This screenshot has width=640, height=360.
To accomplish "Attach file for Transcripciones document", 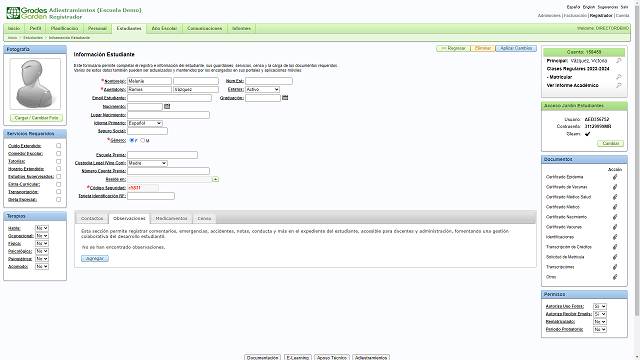I will click(x=615, y=267).
